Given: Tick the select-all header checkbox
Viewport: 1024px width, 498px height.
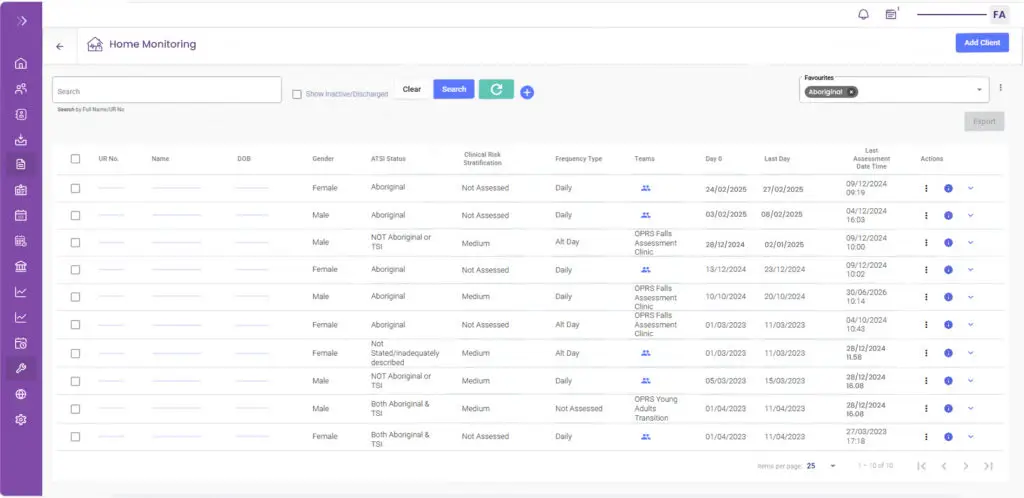Looking at the screenshot, I should tap(75, 159).
